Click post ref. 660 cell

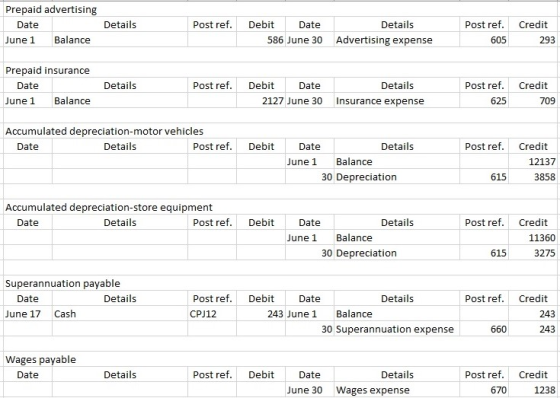[x=484, y=329]
